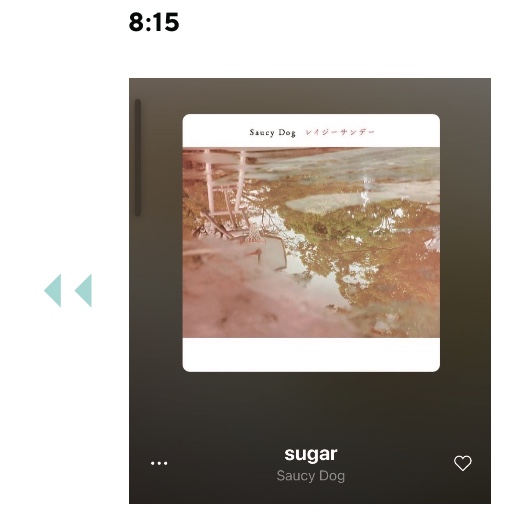Click the left triangle of the rewind arrows
The image size is (508, 526).
click(x=53, y=291)
